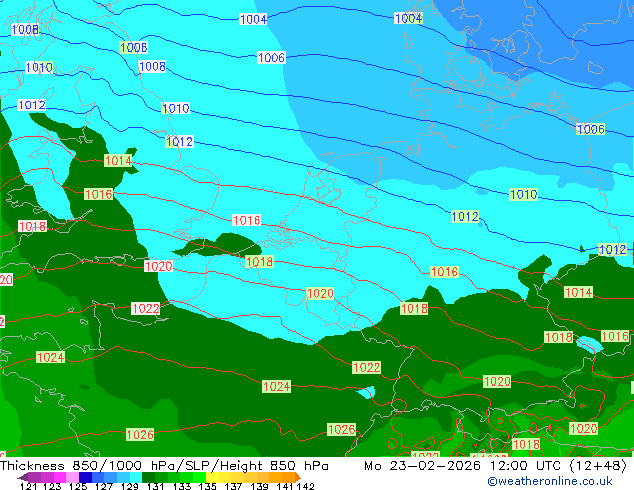Click the map title 'Thickness 850/1000 hPa/SLP/Height 850 hPa'
634x490 pixels.
(x=164, y=466)
